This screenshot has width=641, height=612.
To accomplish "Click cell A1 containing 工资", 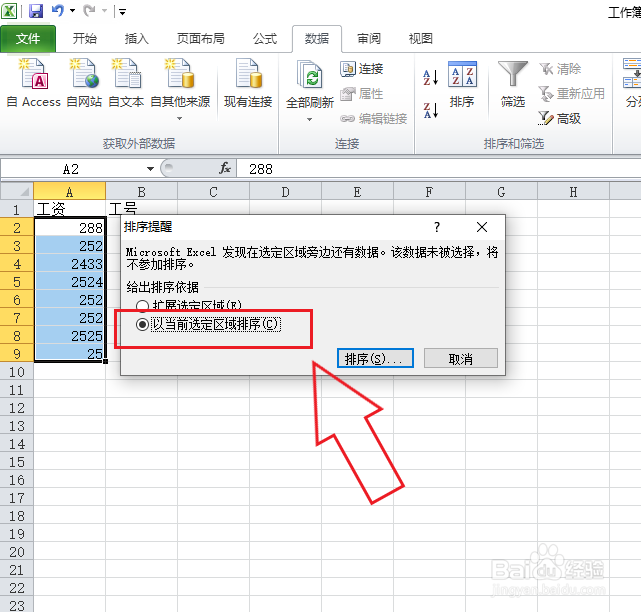I will pyautogui.click(x=69, y=209).
